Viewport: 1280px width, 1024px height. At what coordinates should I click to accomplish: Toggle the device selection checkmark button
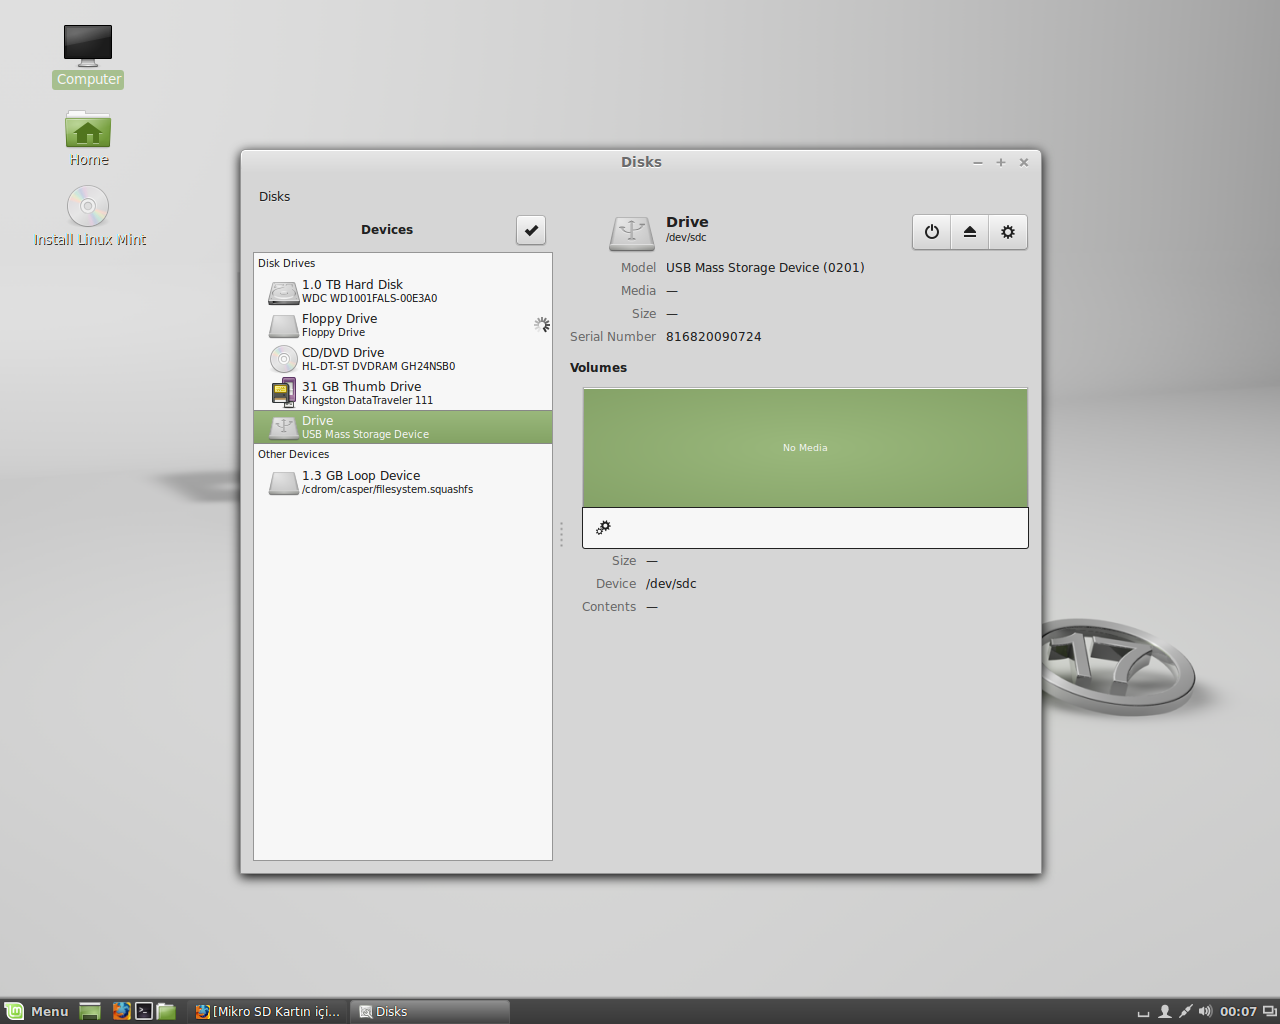point(531,230)
